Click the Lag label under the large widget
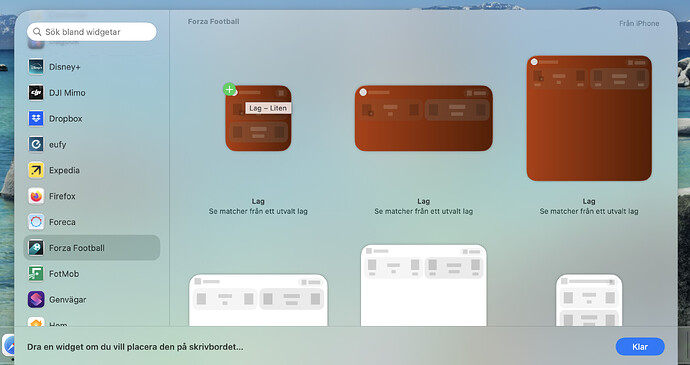This screenshot has height=365, width=690. click(x=589, y=202)
